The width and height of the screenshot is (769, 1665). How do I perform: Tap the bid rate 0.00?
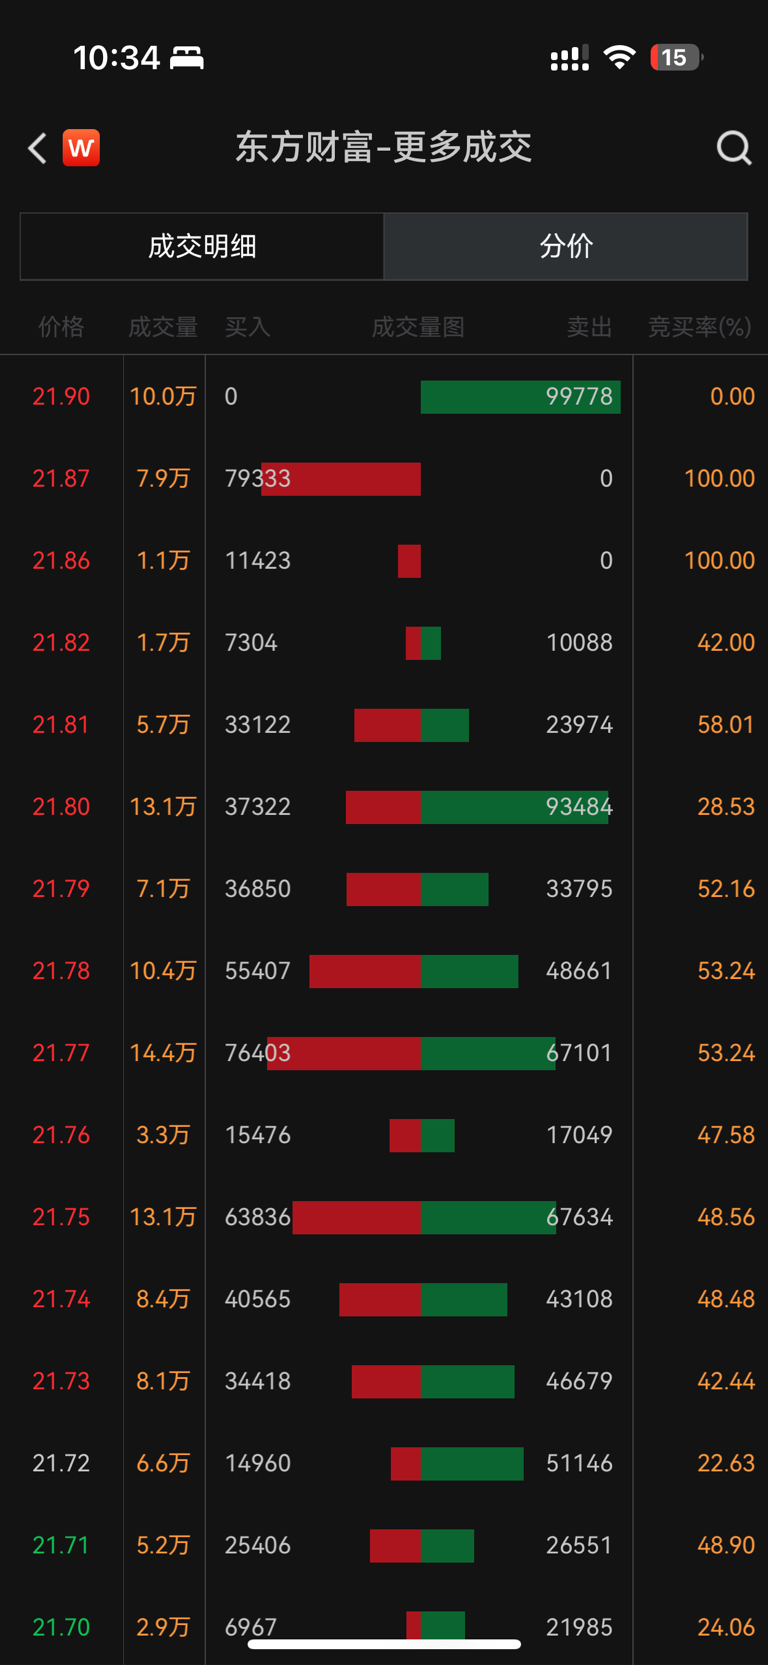point(732,397)
